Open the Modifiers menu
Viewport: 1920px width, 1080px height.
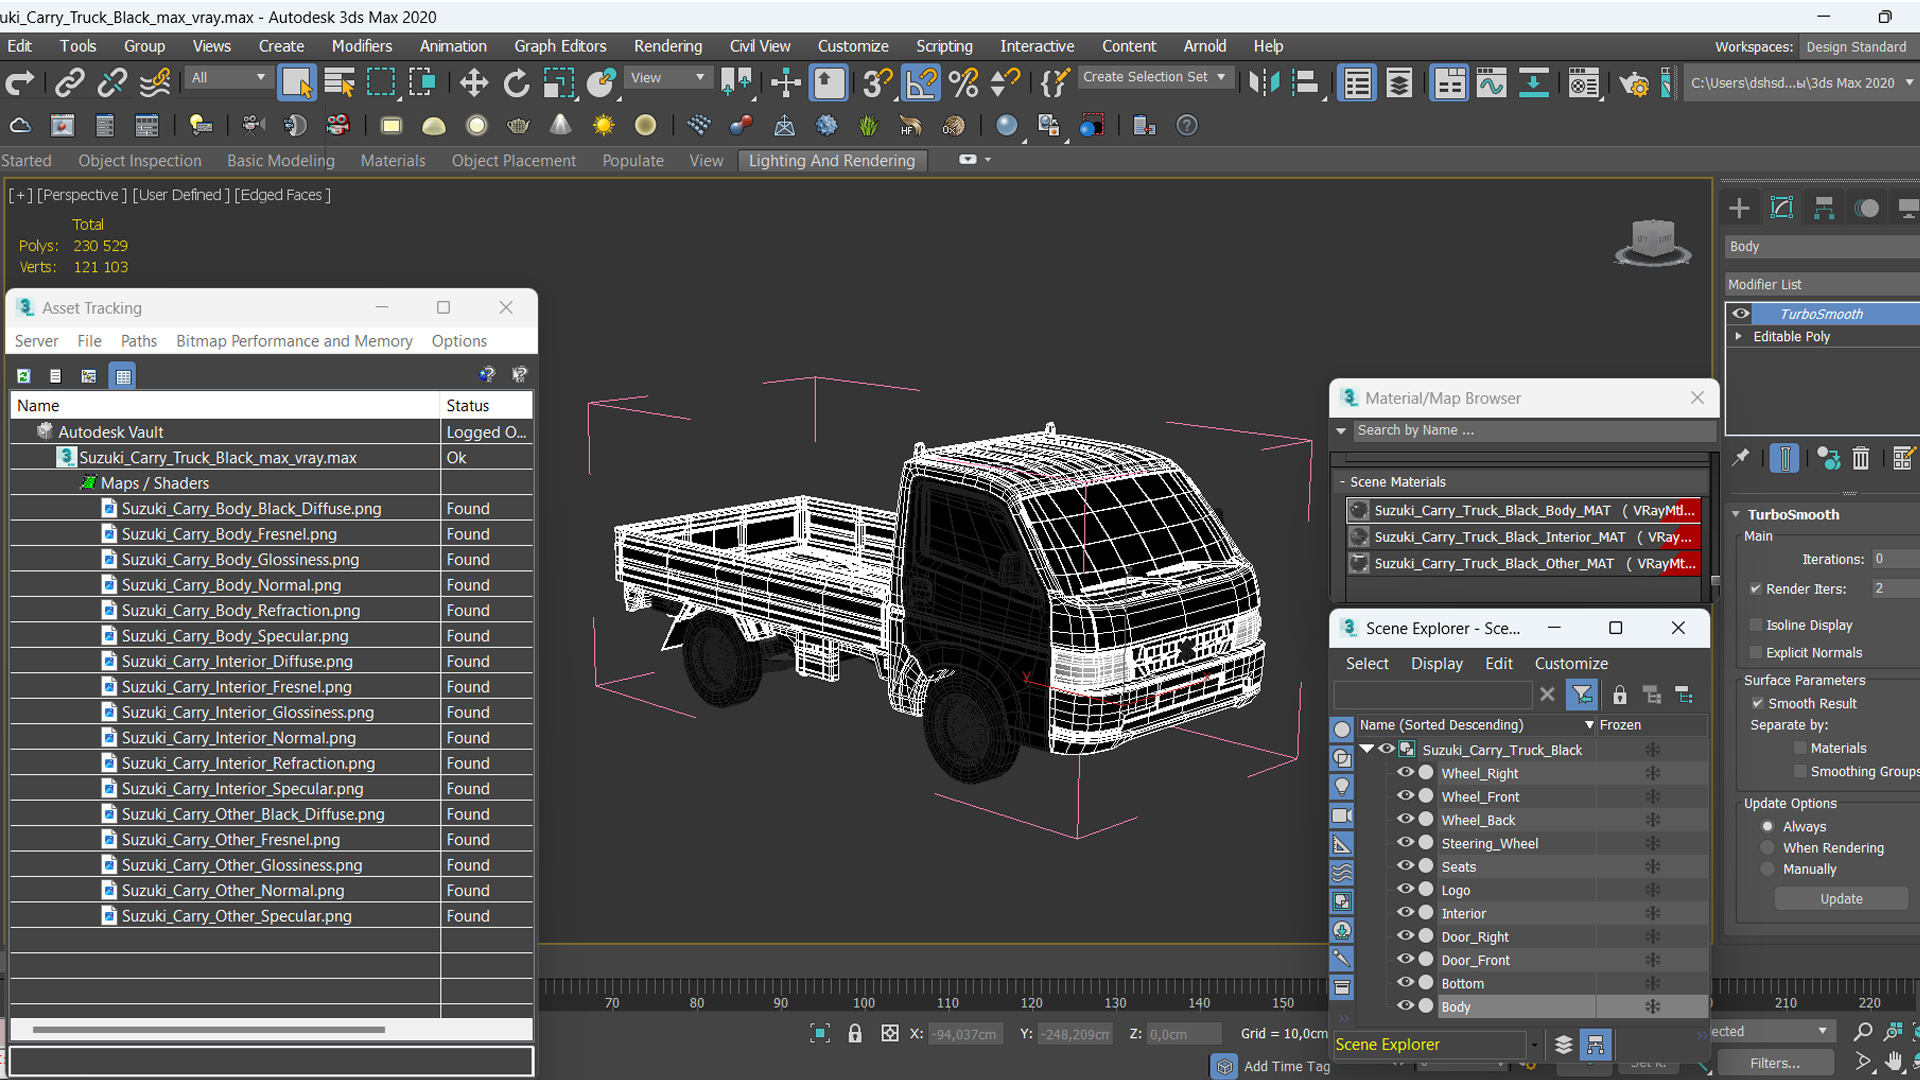click(361, 46)
